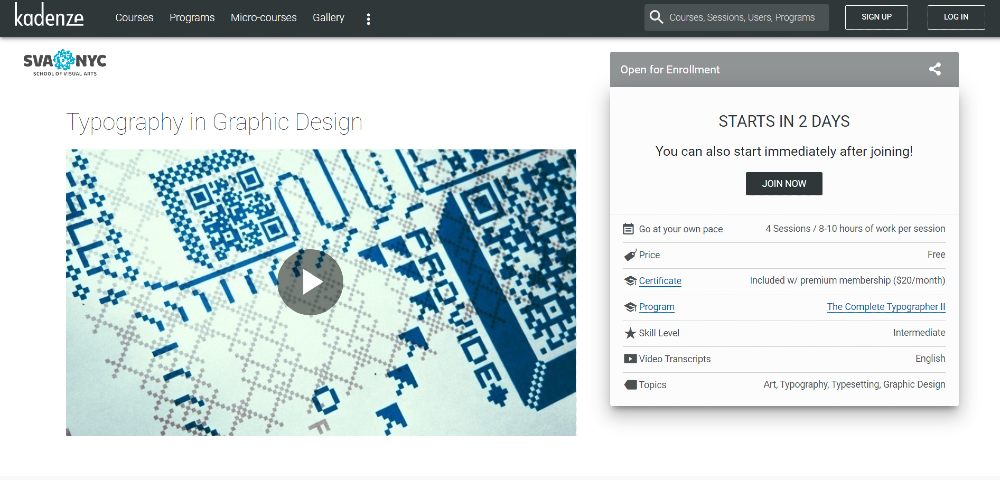Open the Certificate link
Image resolution: width=1000 pixels, height=480 pixels.
(x=660, y=280)
